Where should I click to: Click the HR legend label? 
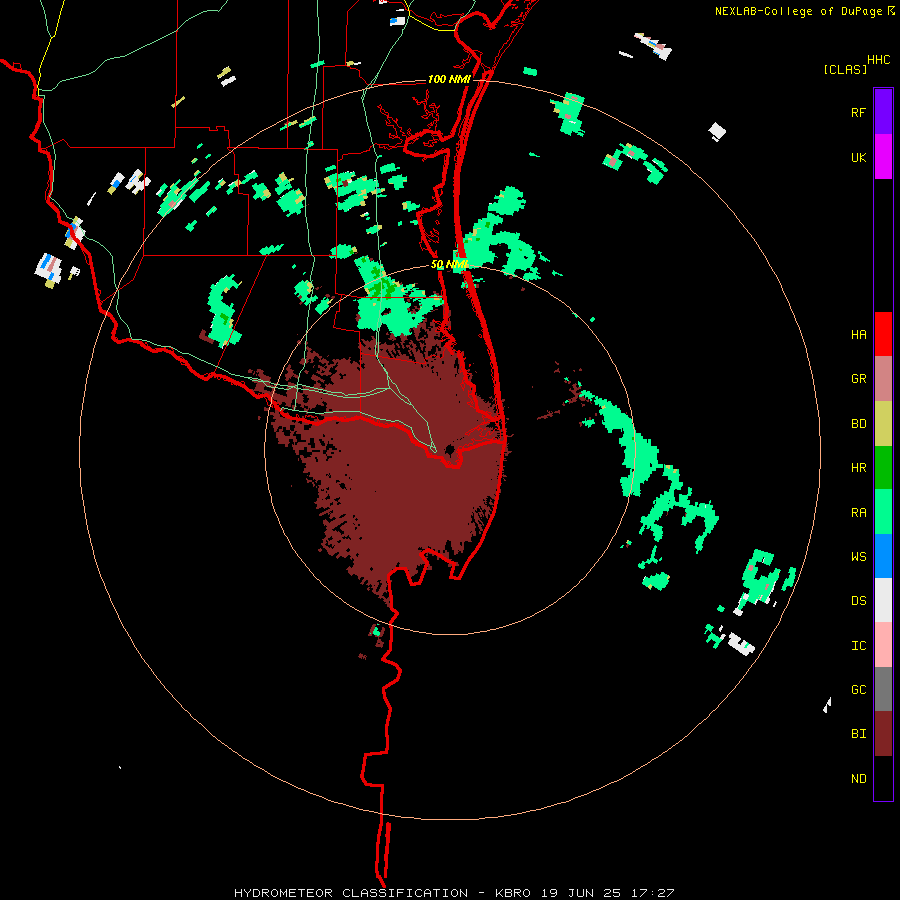858,468
